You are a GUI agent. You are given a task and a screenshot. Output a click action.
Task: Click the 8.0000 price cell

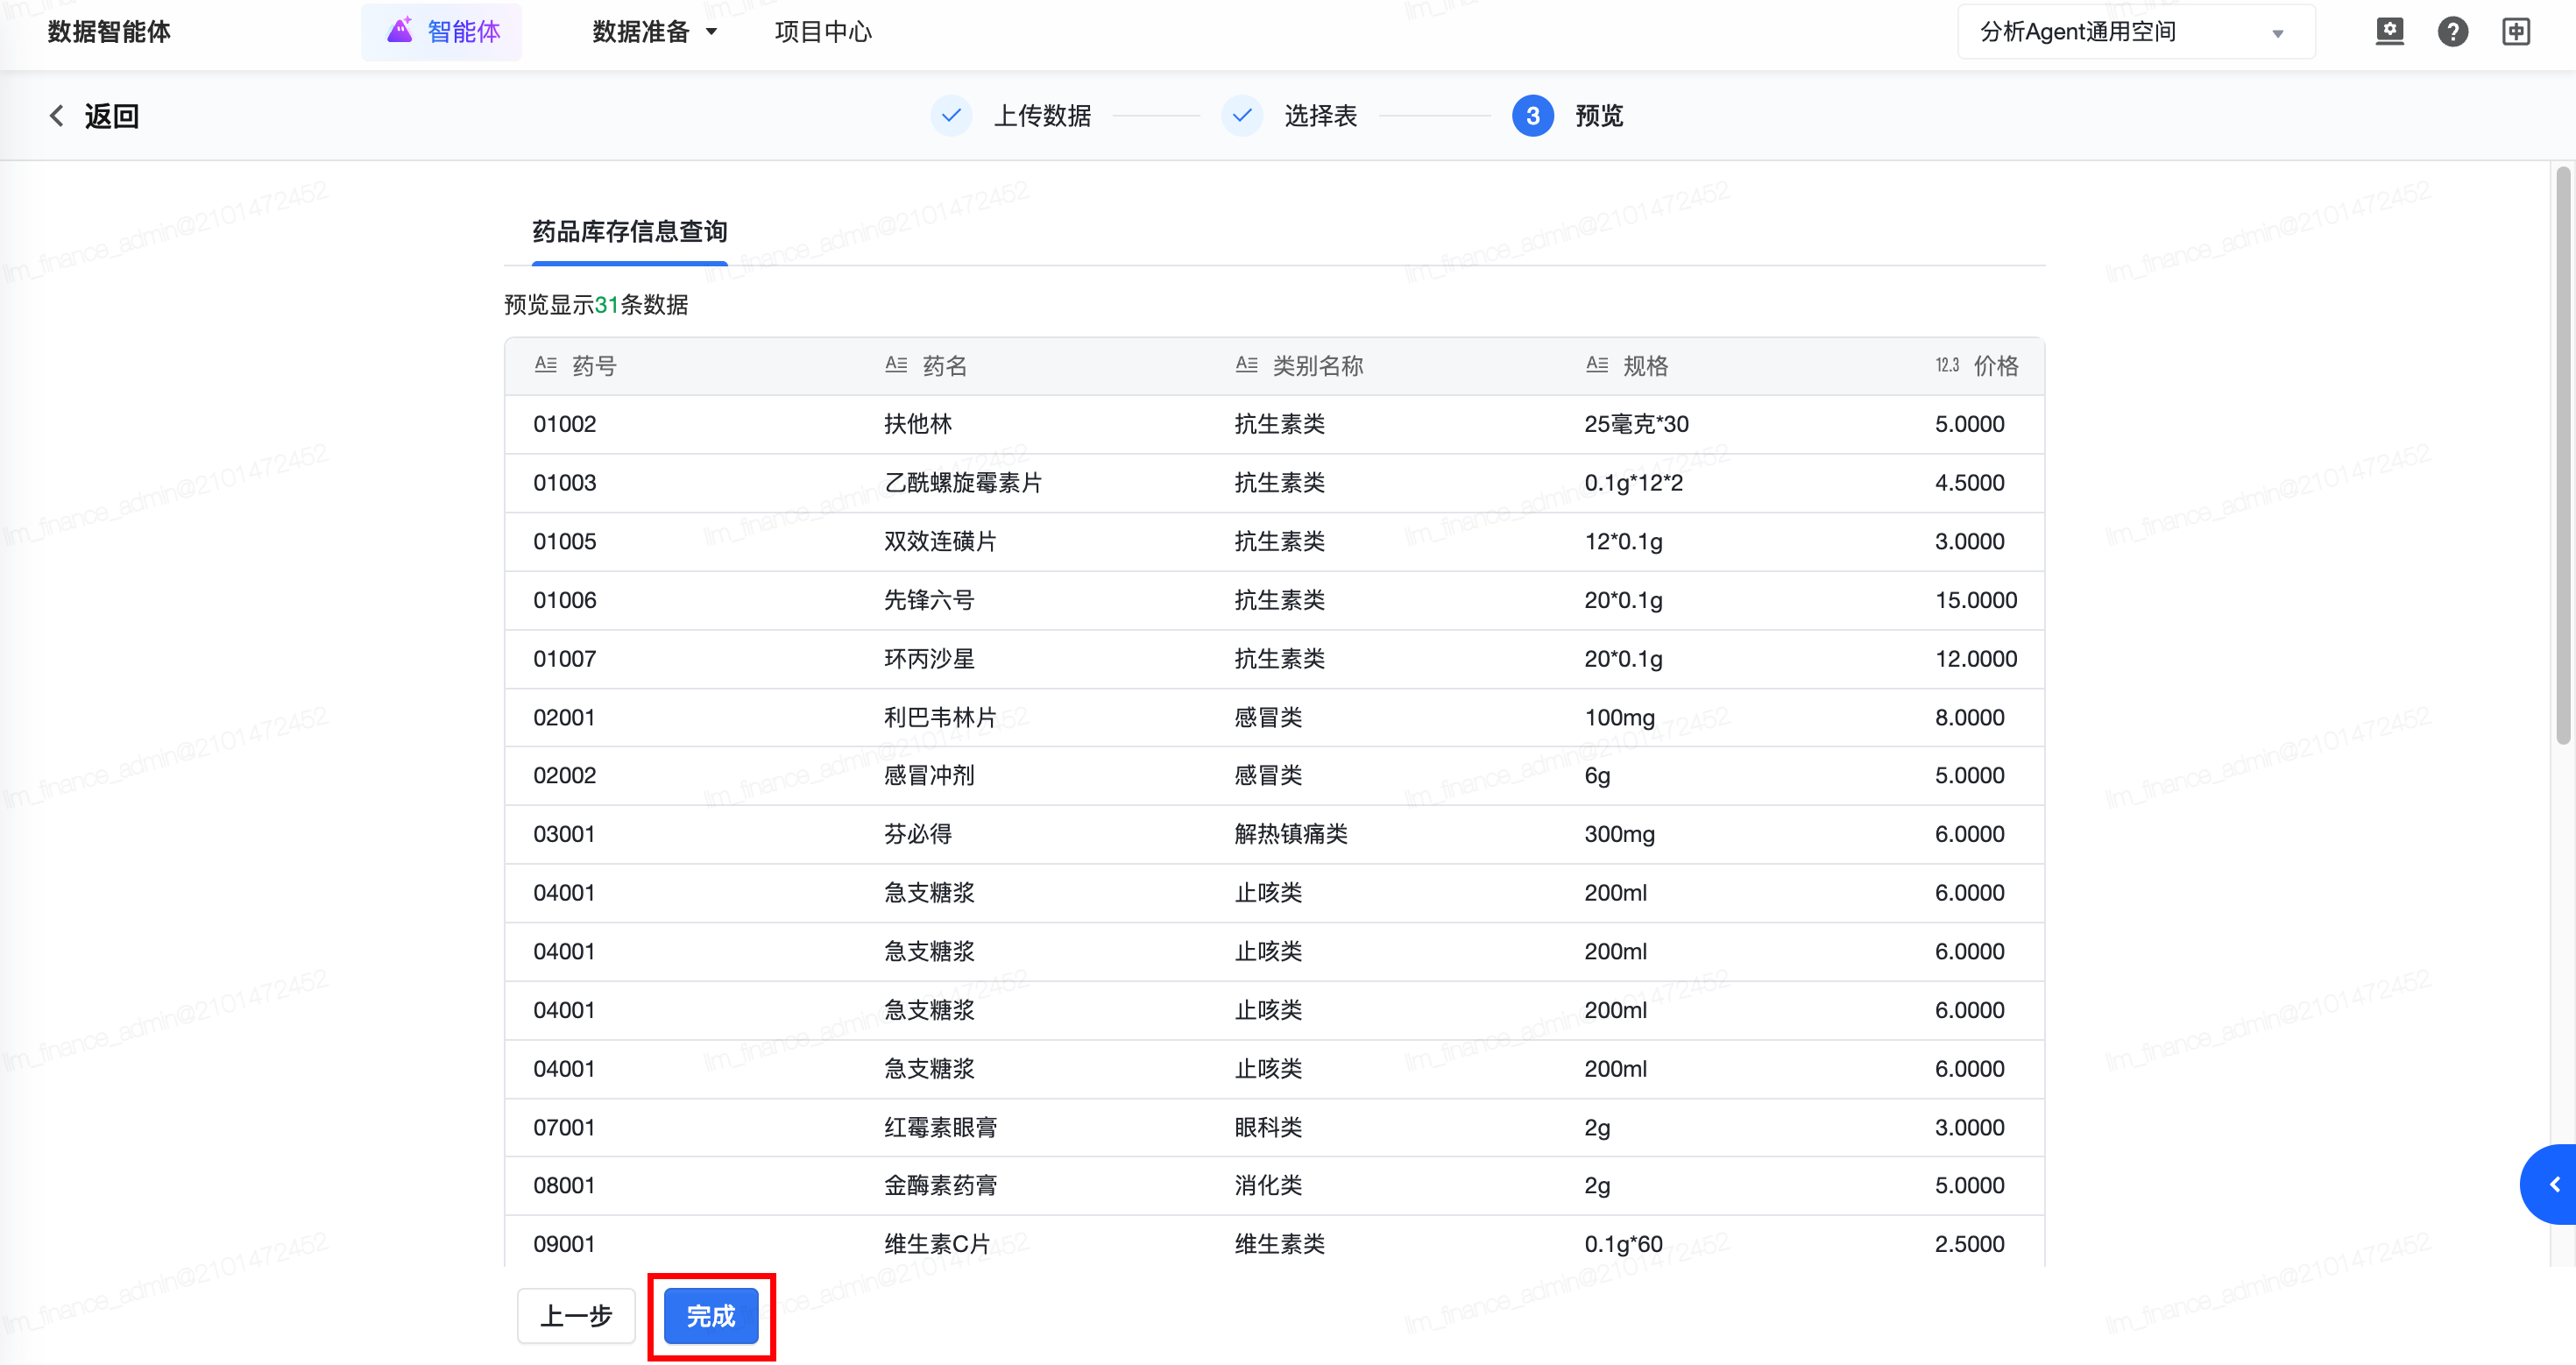click(1970, 717)
